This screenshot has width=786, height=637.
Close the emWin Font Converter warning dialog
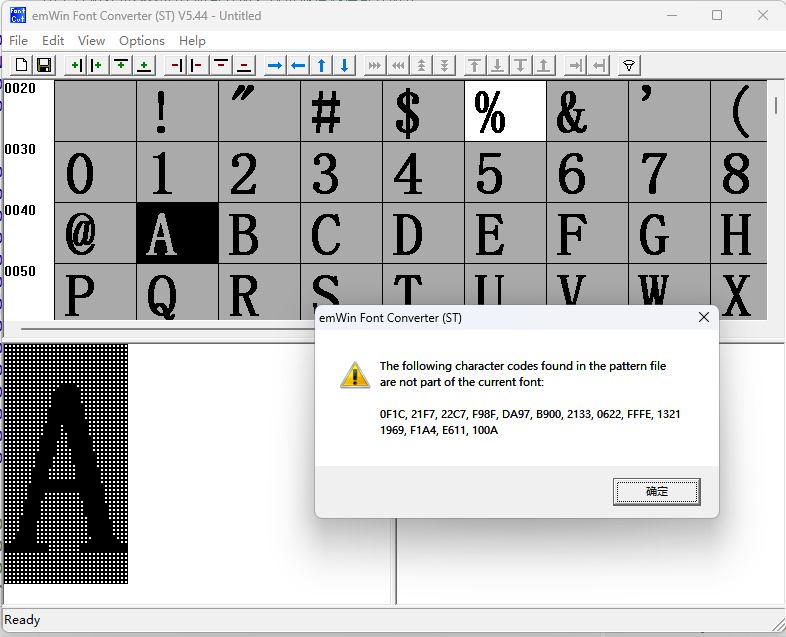[x=704, y=317]
